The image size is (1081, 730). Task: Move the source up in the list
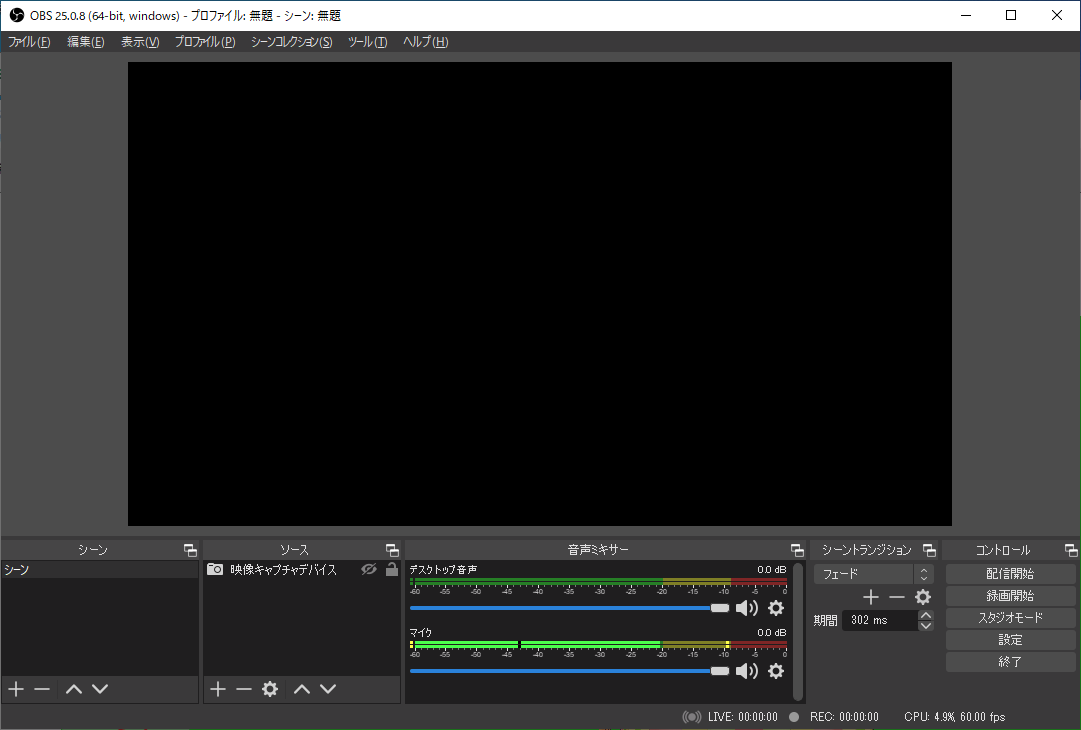click(x=302, y=689)
